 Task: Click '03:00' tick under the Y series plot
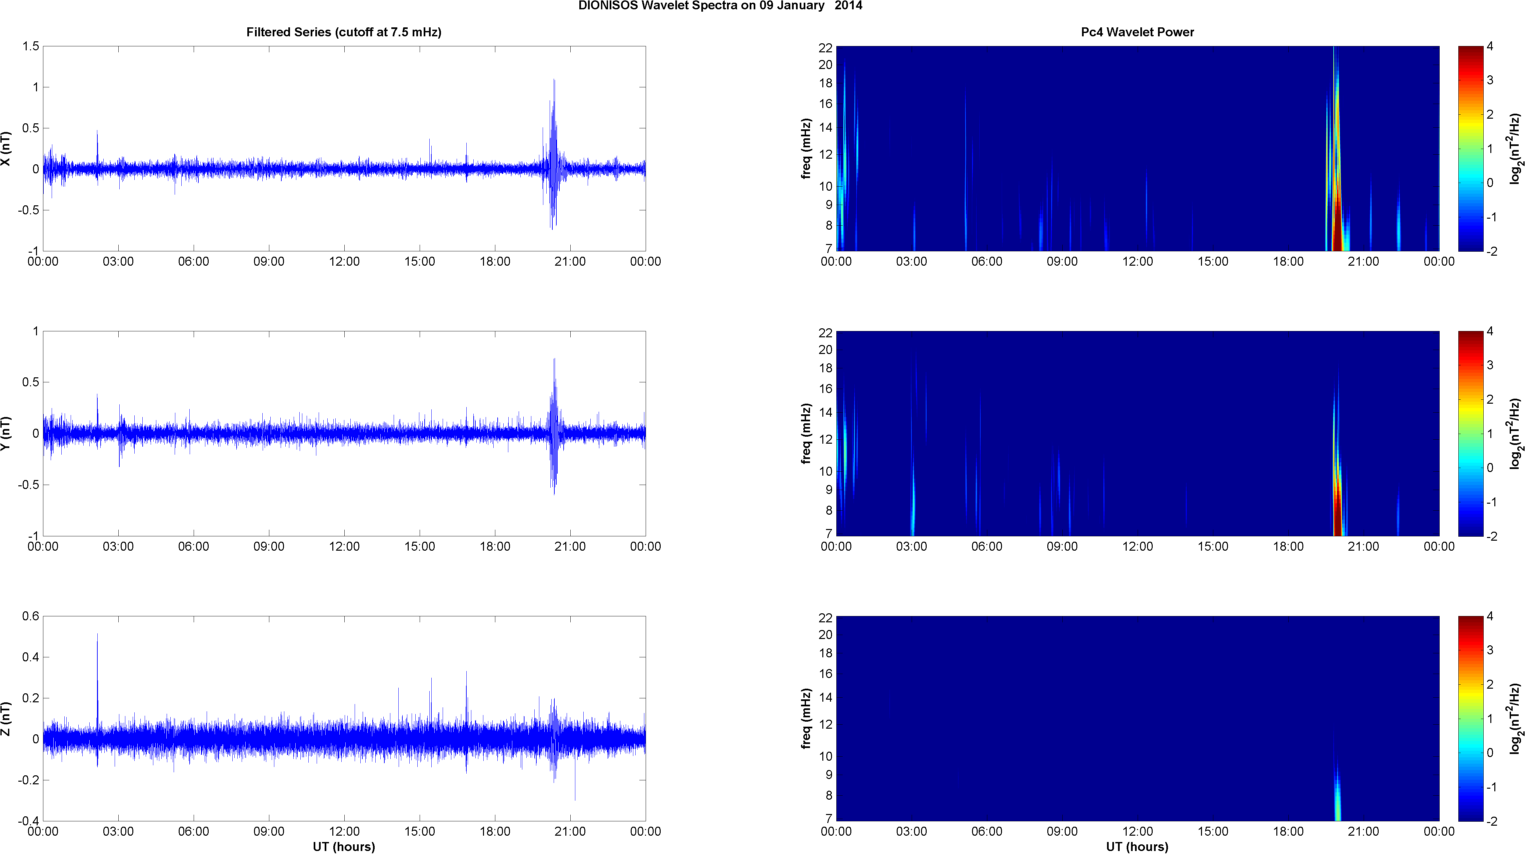(x=118, y=547)
